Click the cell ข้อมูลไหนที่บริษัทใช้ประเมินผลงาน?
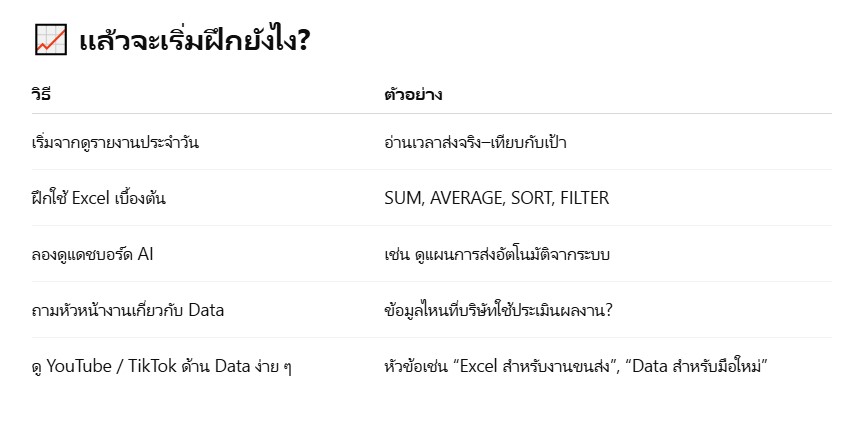Viewport: 847px width, 447px height. [499, 310]
